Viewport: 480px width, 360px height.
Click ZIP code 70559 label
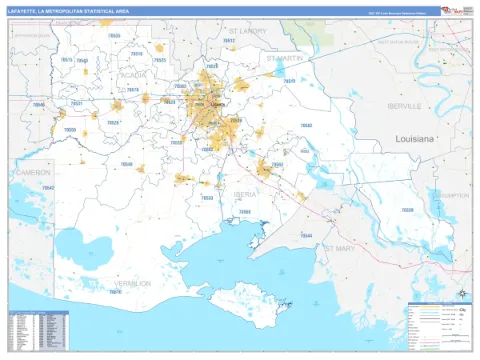coord(70,130)
